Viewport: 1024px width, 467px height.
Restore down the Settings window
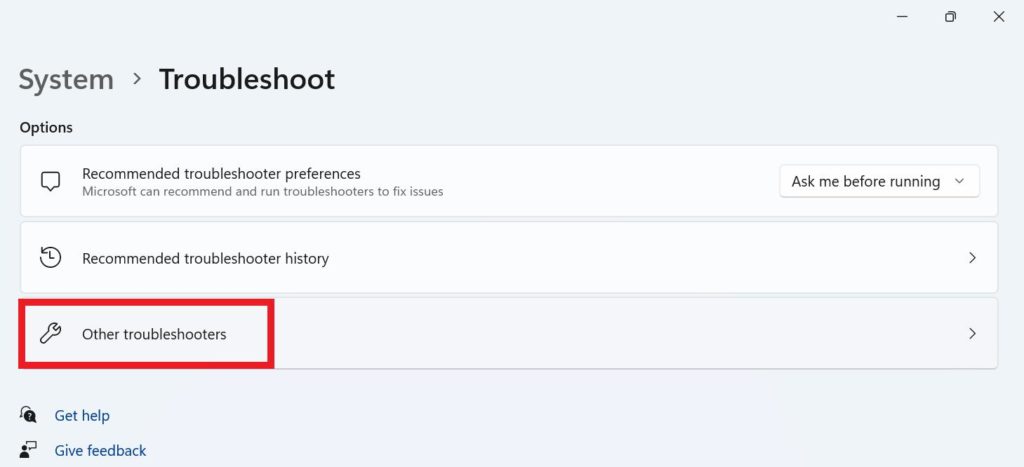point(950,16)
